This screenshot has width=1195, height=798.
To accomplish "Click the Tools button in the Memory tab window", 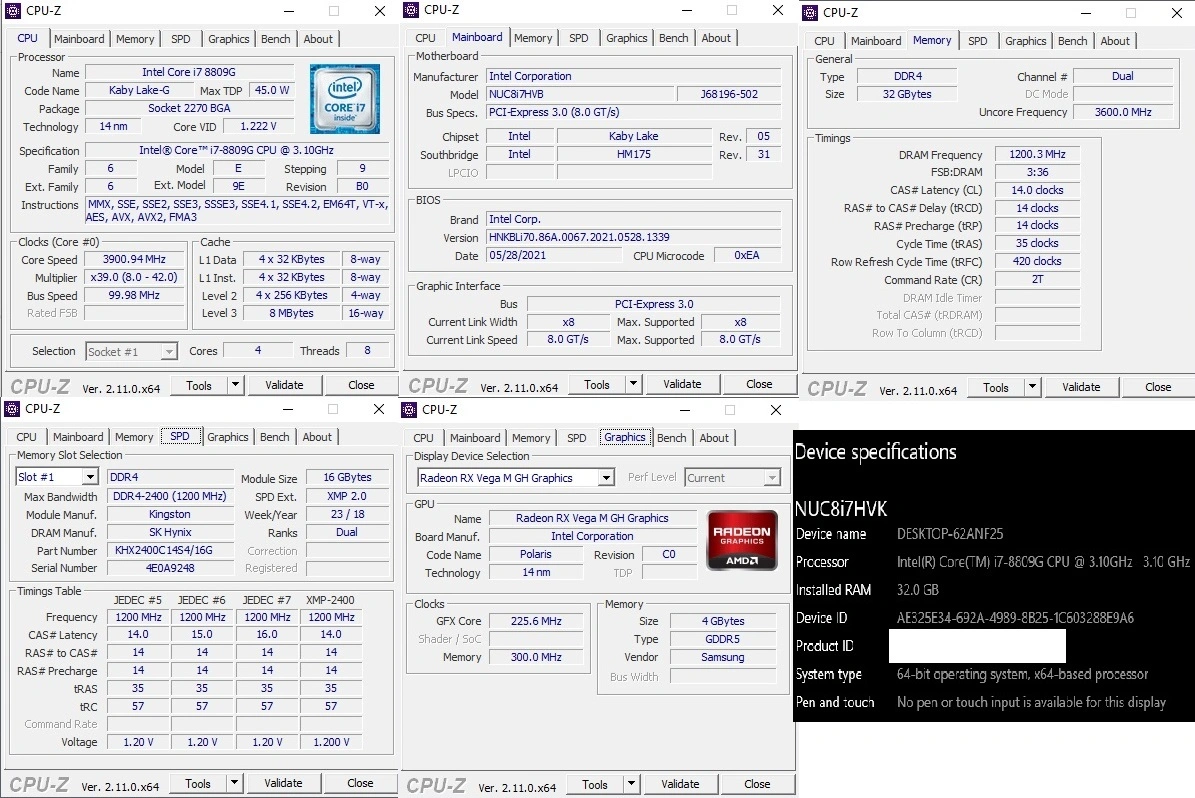I will (x=996, y=387).
